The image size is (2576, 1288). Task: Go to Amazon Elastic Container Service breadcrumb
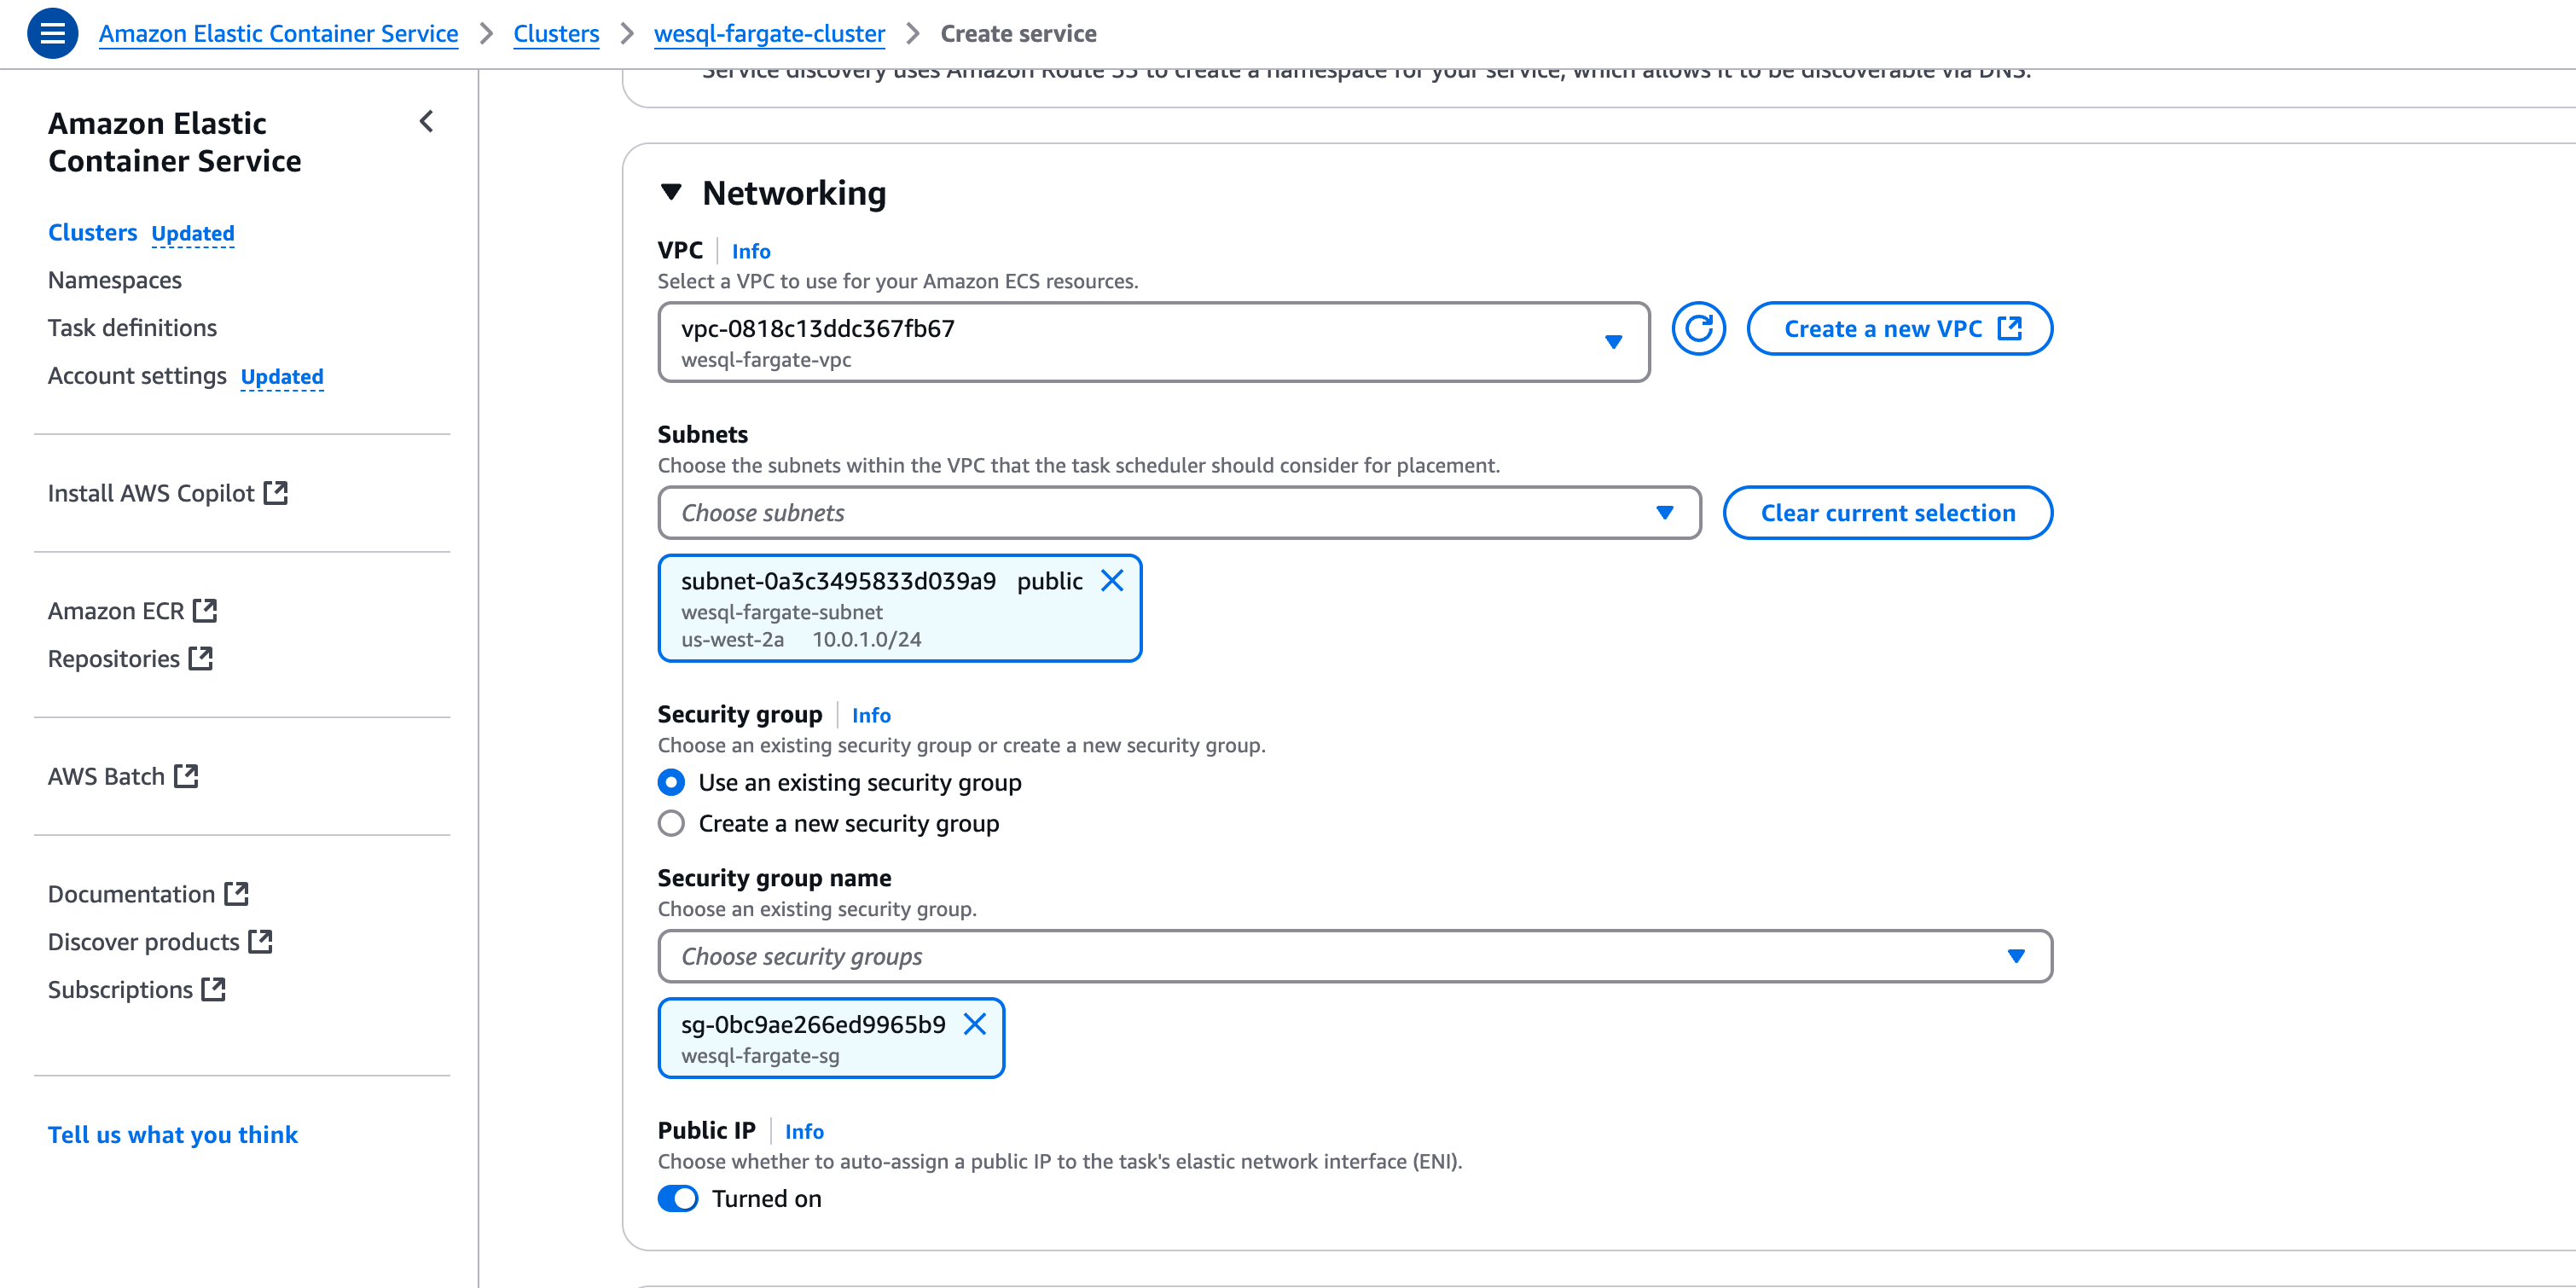click(278, 33)
